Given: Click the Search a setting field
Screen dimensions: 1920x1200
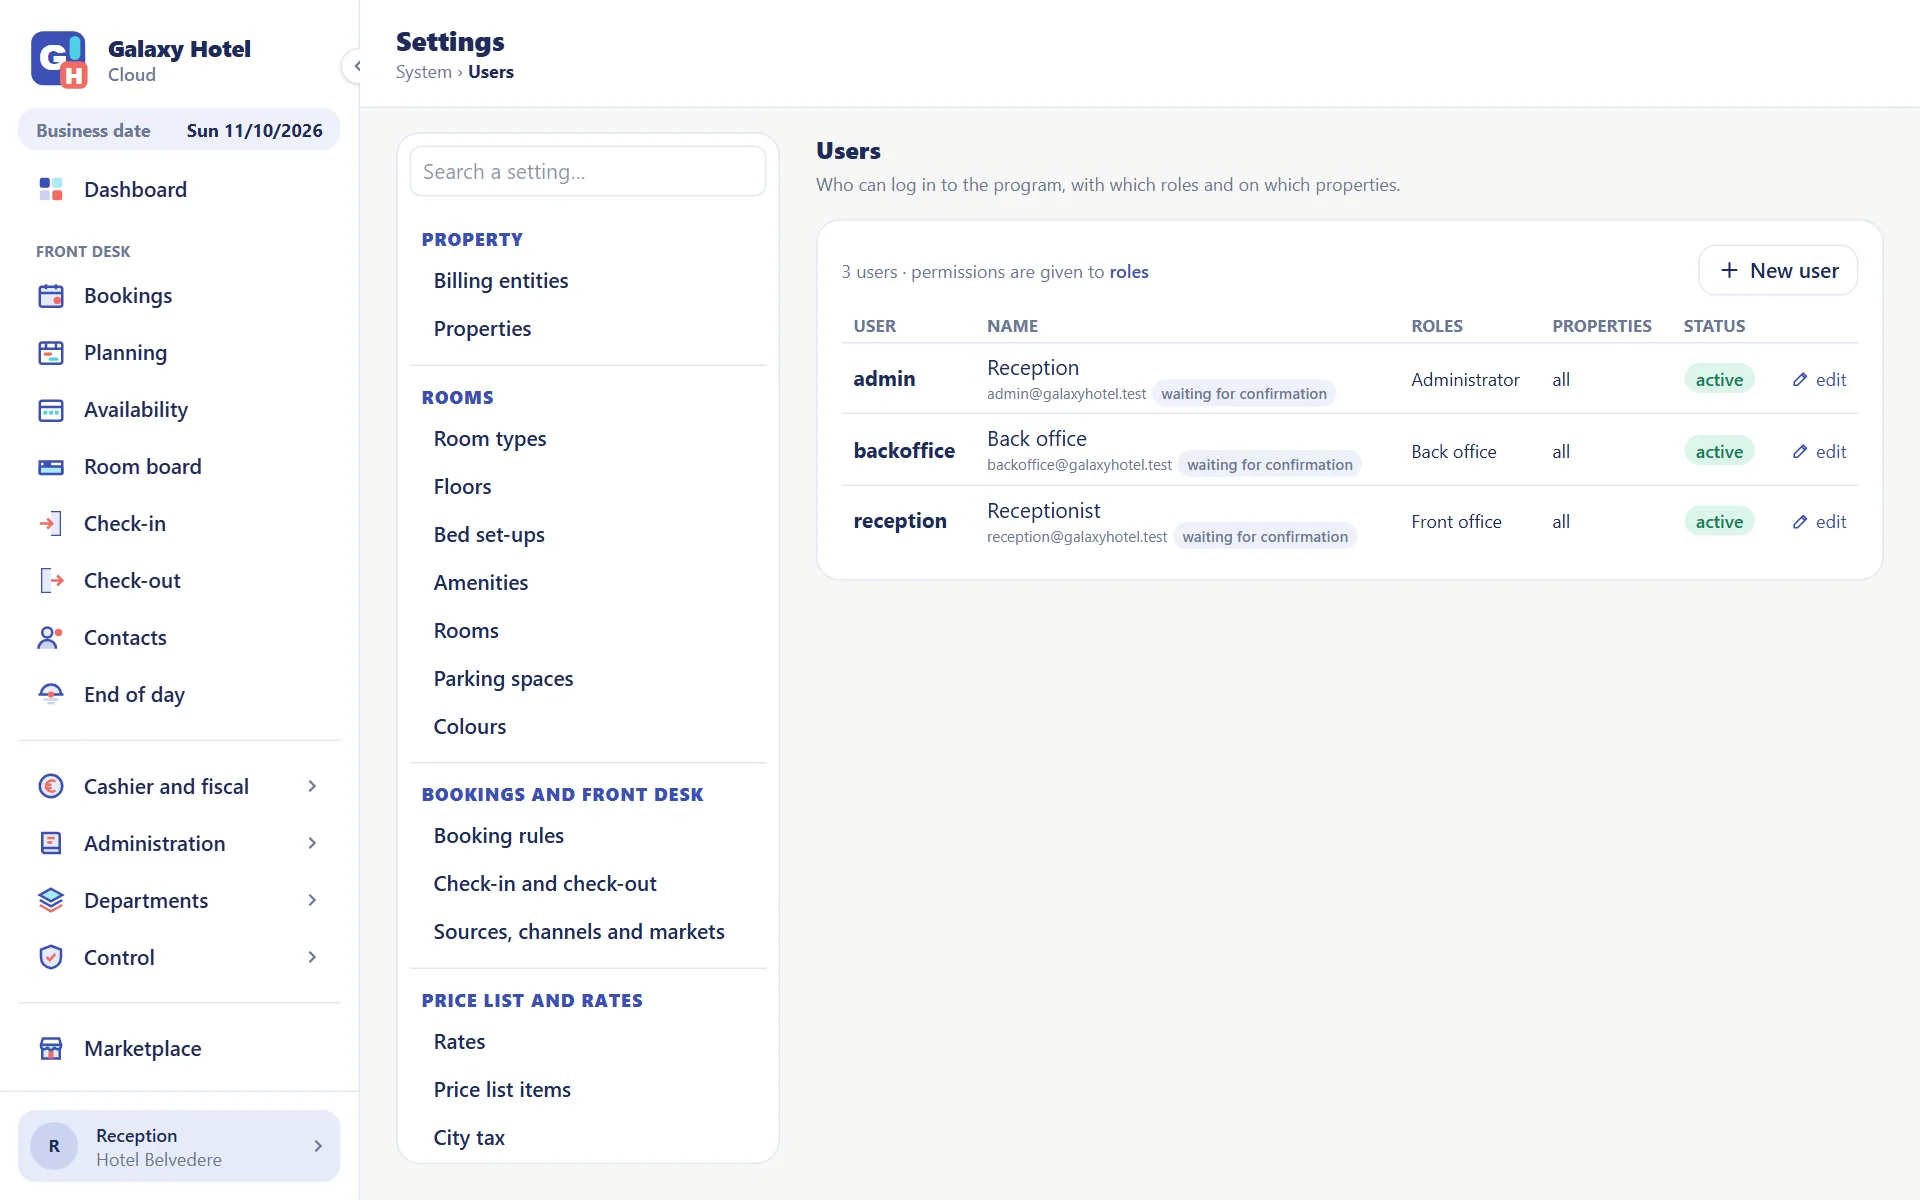Looking at the screenshot, I should point(588,172).
